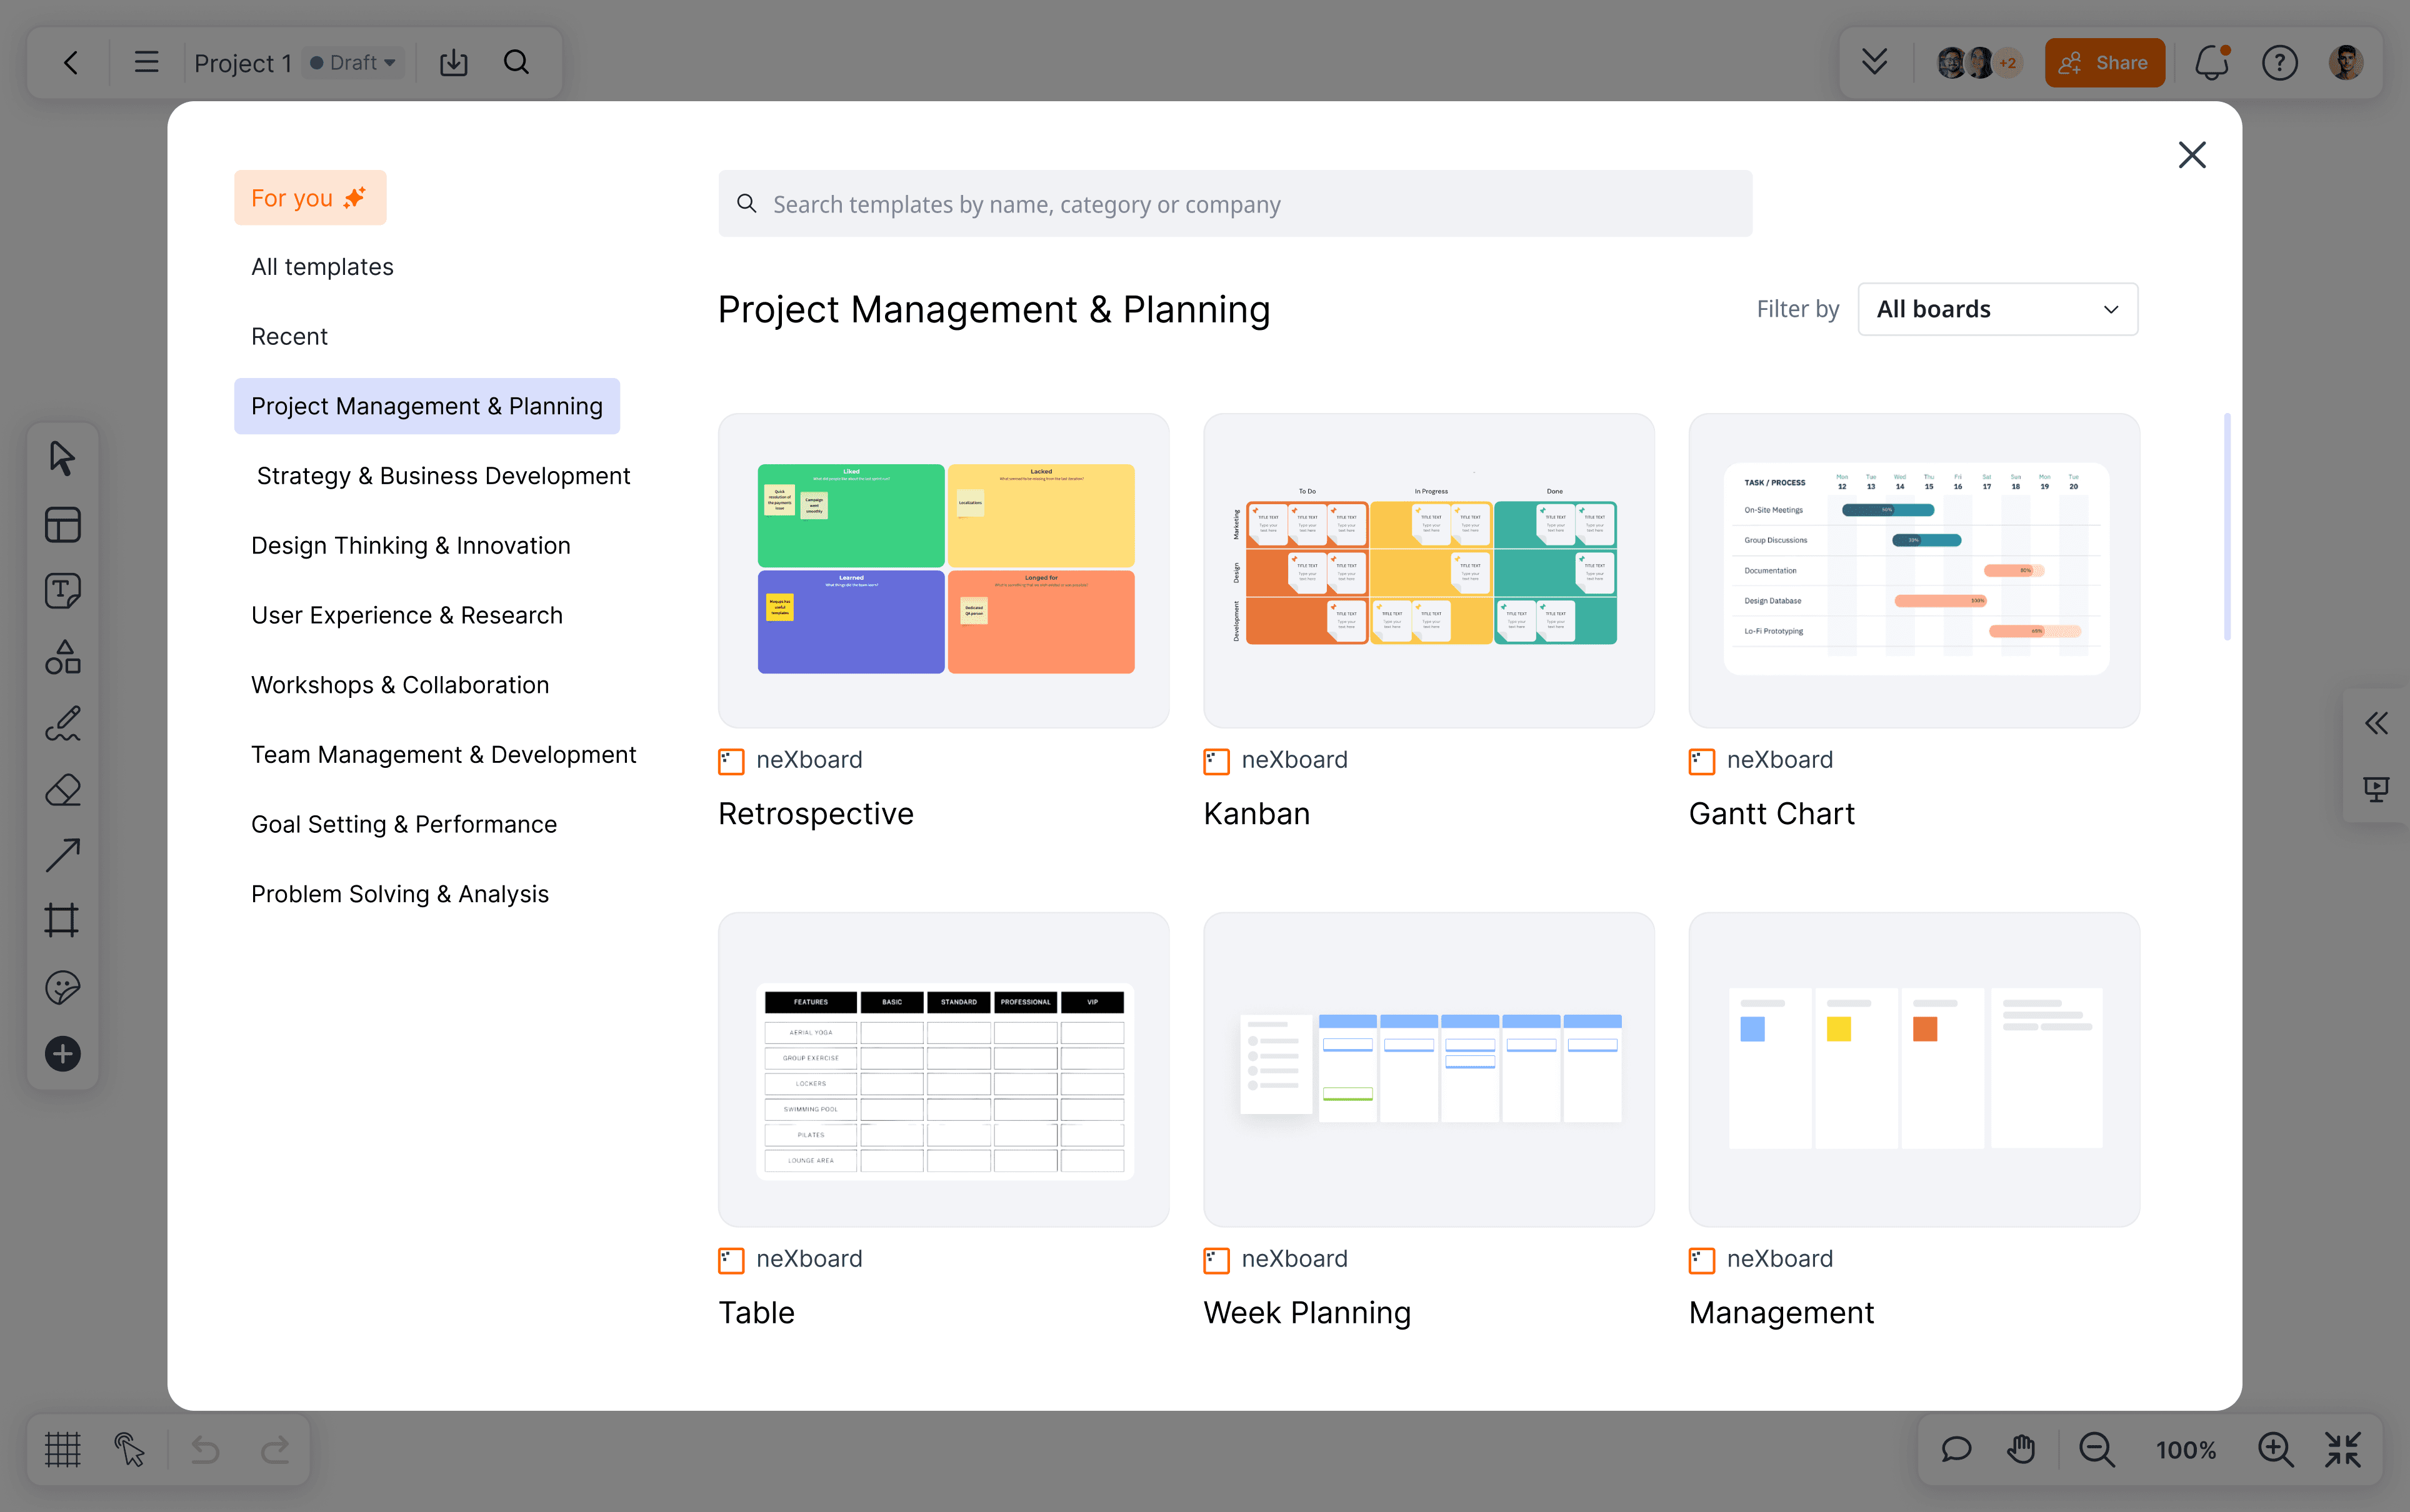Choose the shapes tool
Viewport: 2410px width, 1512px height.
point(62,657)
